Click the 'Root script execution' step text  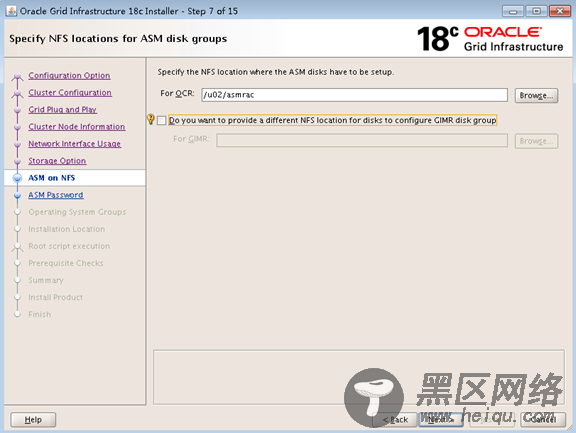click(69, 246)
